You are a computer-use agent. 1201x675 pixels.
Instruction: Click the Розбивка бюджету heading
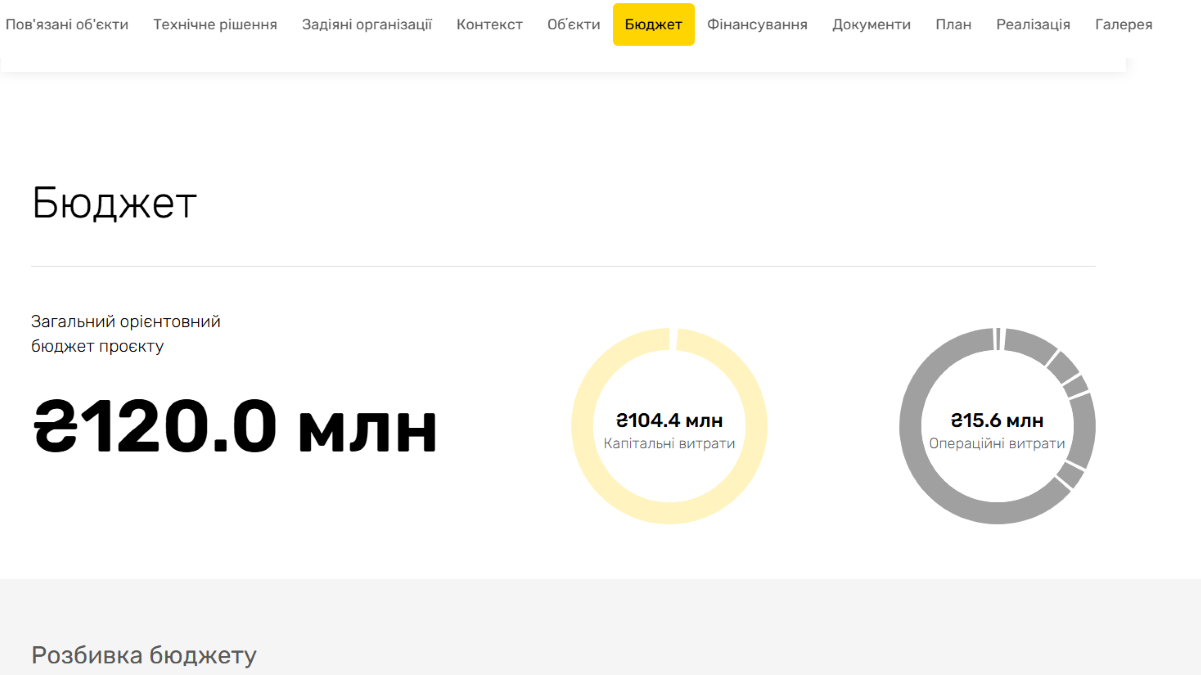[x=144, y=655]
